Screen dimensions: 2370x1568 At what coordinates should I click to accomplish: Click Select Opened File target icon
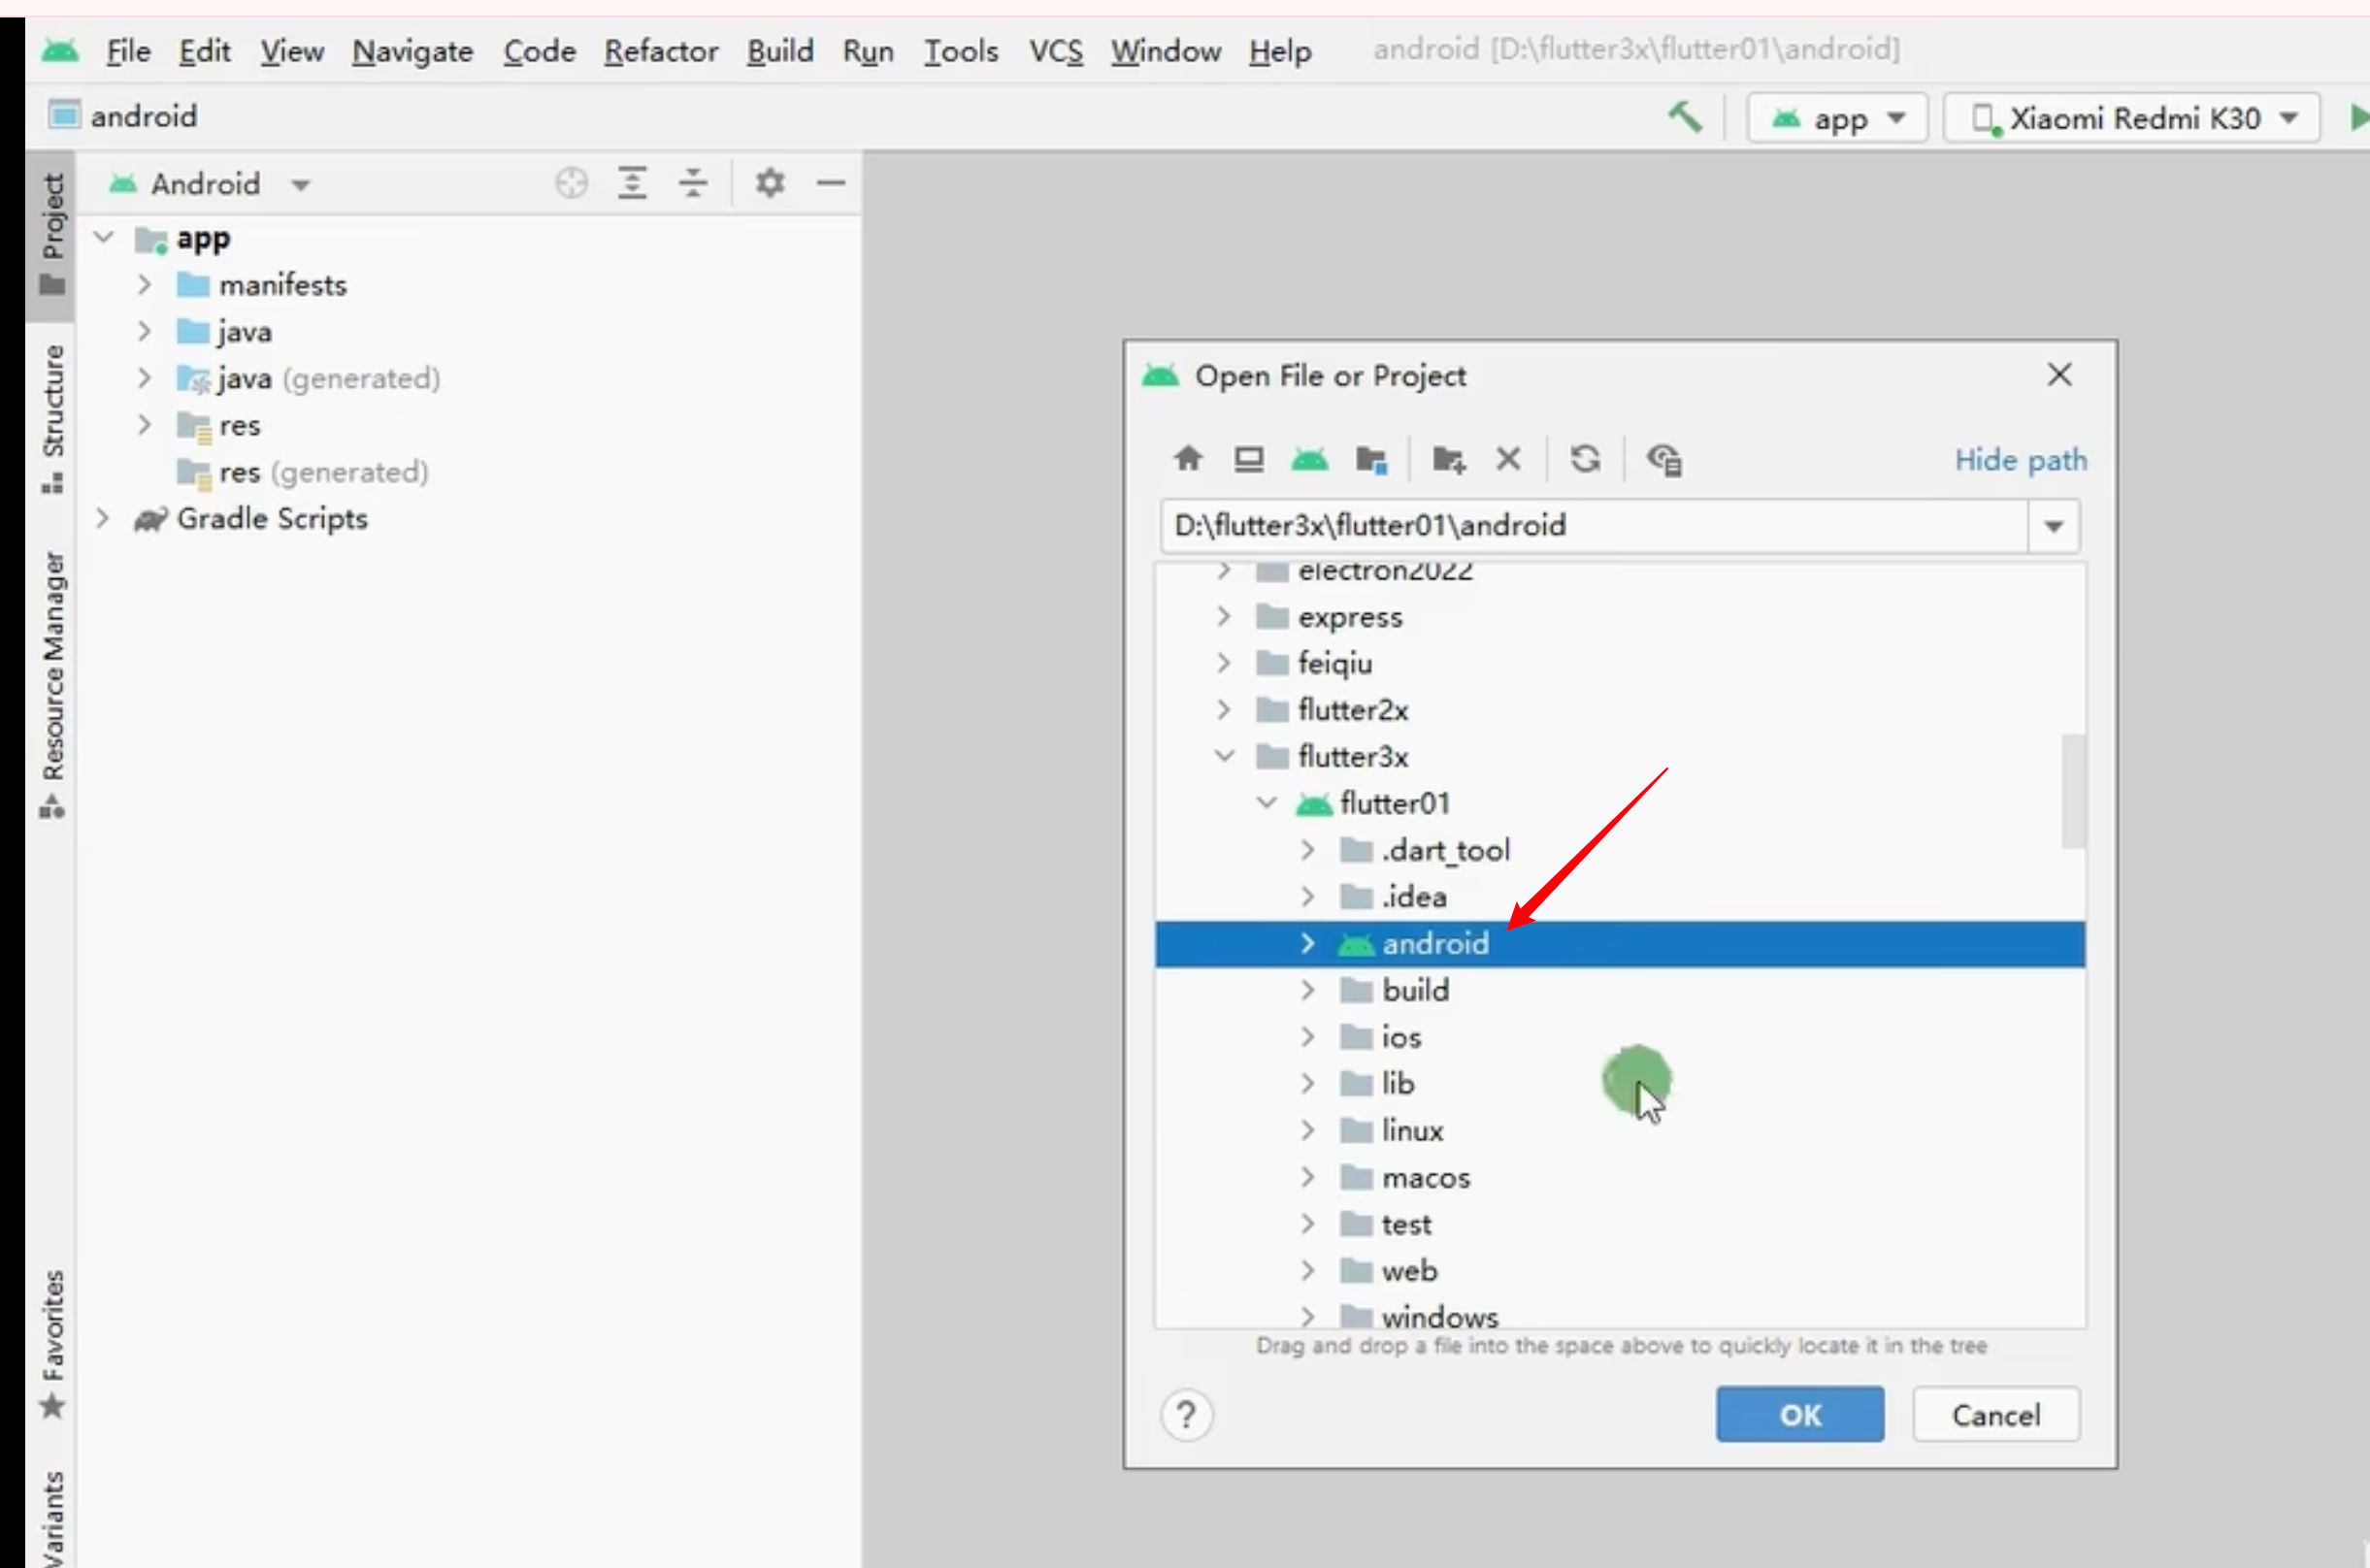[x=571, y=183]
